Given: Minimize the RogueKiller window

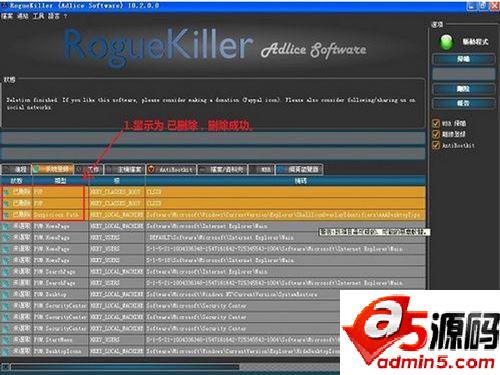Looking at the screenshot, I should (471, 6).
